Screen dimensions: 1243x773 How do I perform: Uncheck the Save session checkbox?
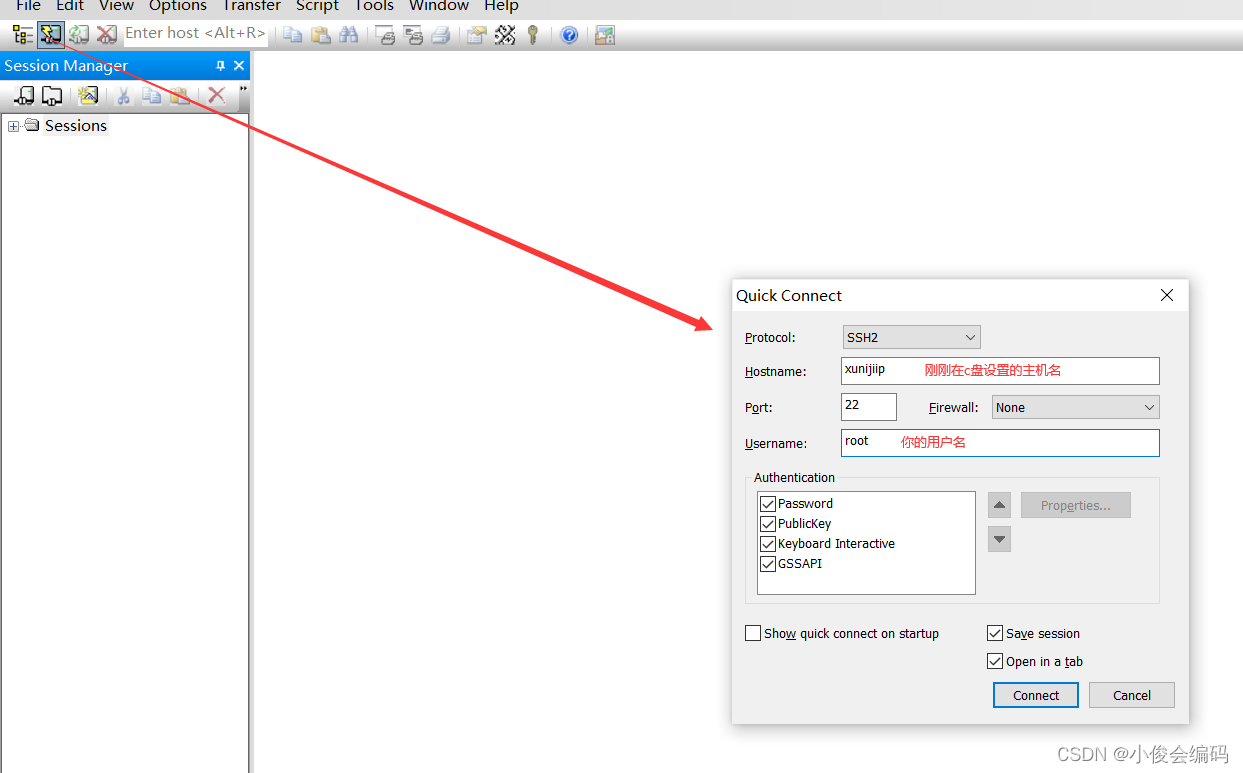[994, 633]
